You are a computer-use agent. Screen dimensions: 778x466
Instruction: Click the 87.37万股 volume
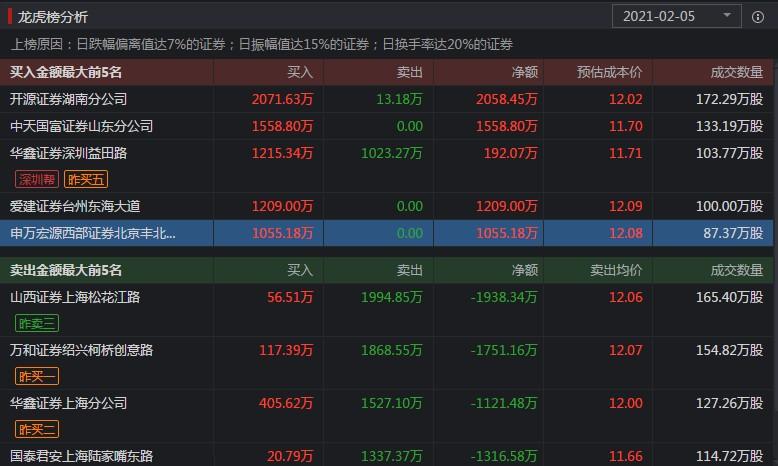coord(733,233)
